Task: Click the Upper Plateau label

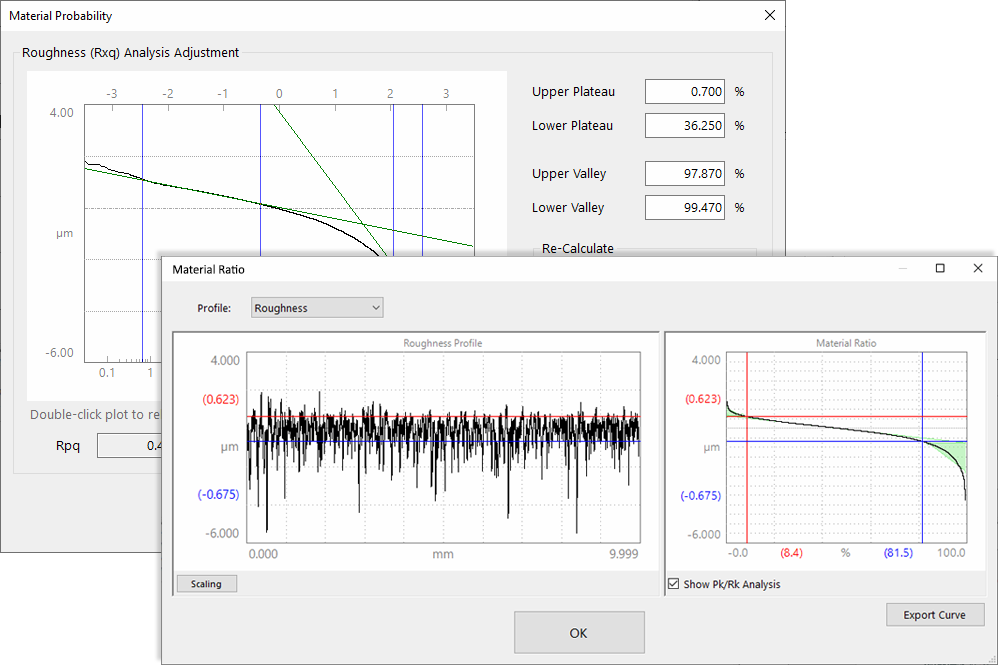Action: pyautogui.click(x=573, y=92)
